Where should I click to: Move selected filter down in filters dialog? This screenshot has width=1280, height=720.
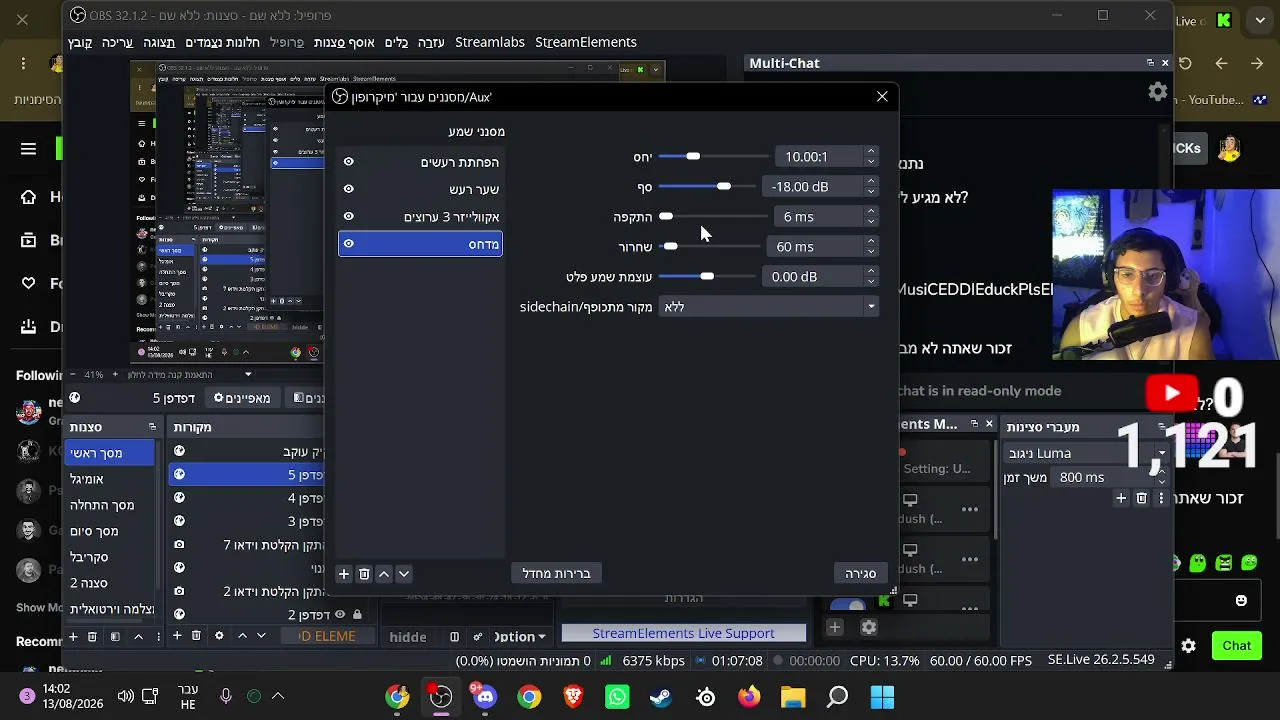(x=404, y=574)
